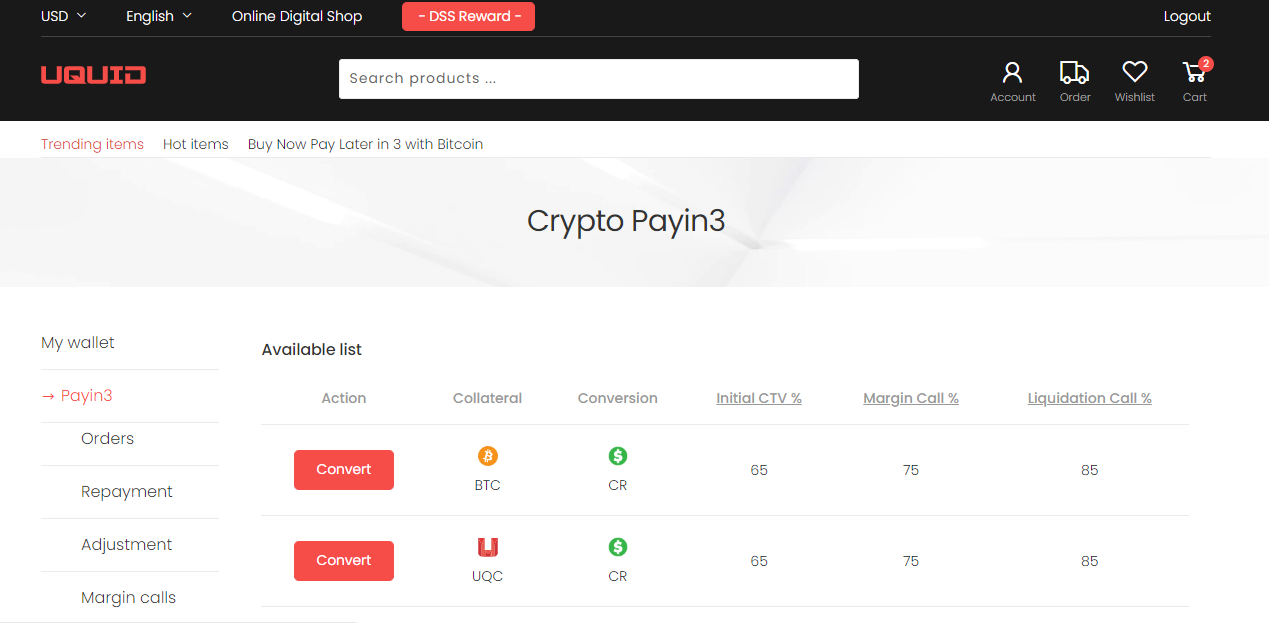
Task: Open the shopping Cart icon
Action: [1193, 72]
